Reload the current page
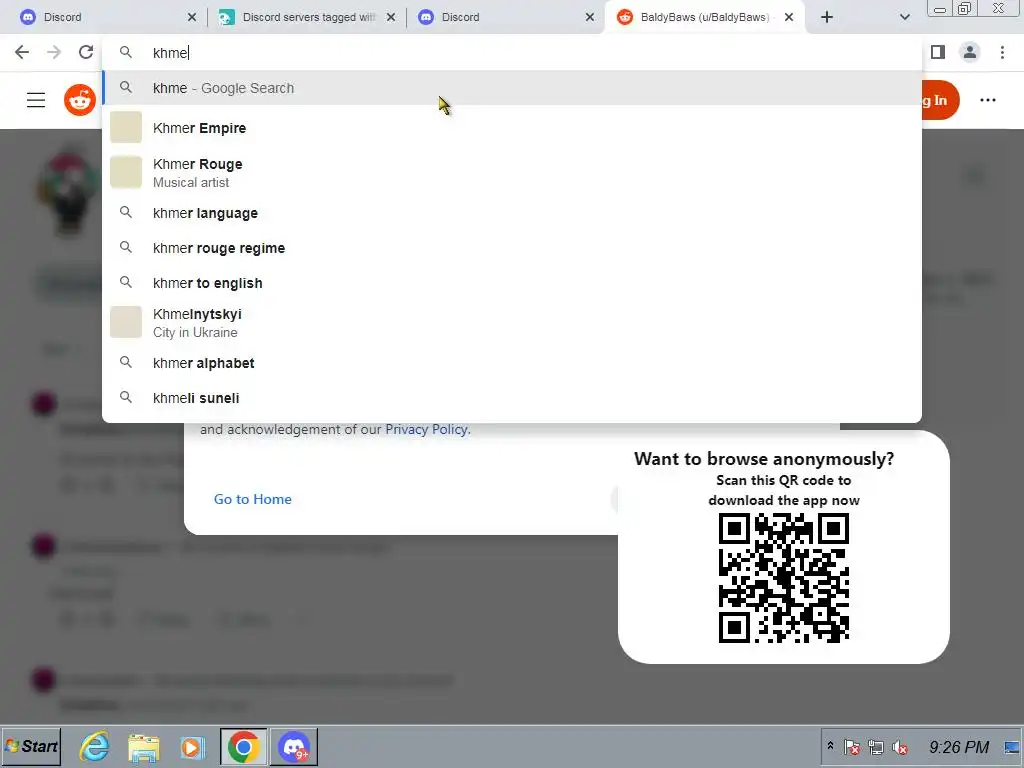This screenshot has height=768, width=1024. click(x=86, y=52)
